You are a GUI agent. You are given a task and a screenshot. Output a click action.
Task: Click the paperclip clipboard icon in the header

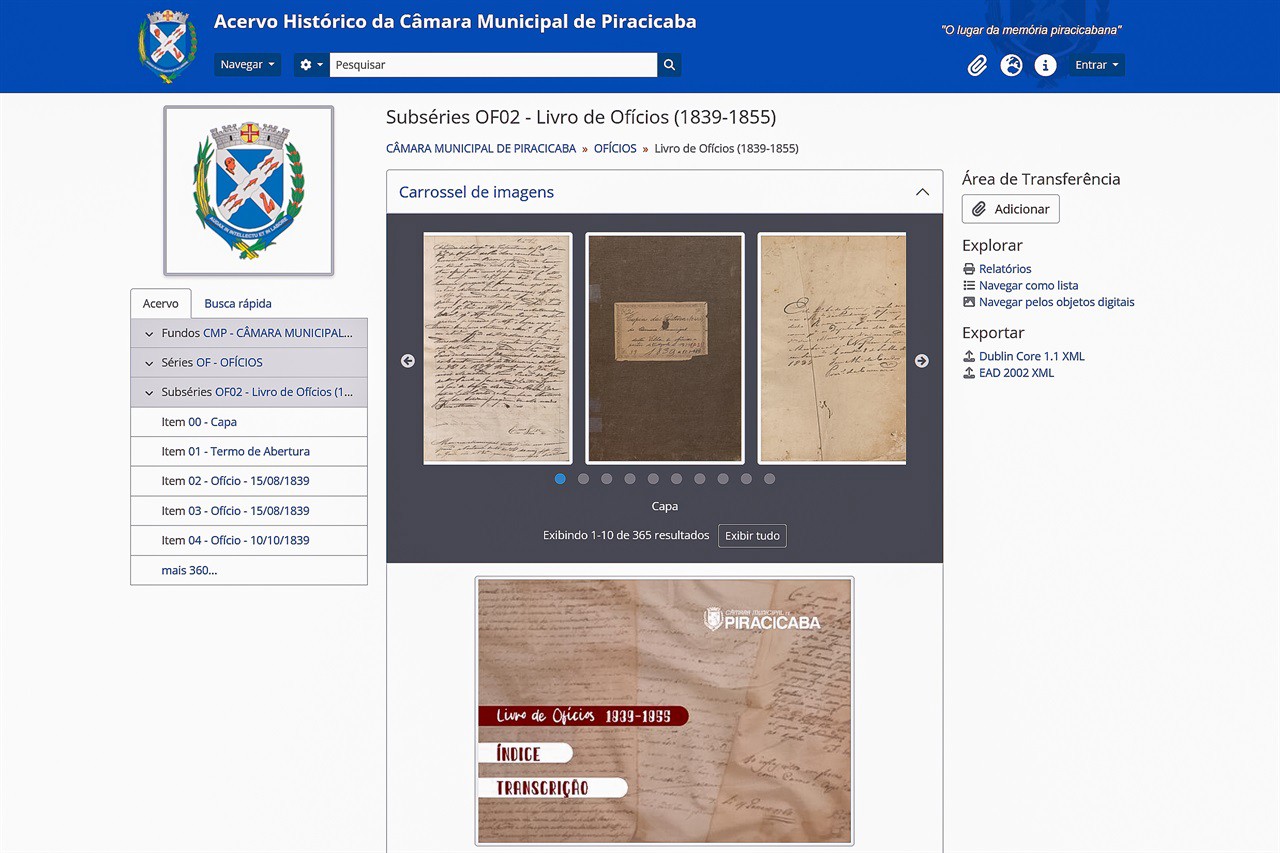click(x=977, y=64)
